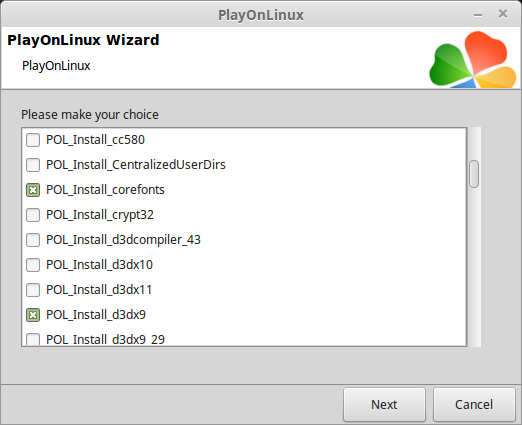Toggle POL_Install_d3dx9_29 checkbox
The image size is (522, 425).
(x=33, y=339)
